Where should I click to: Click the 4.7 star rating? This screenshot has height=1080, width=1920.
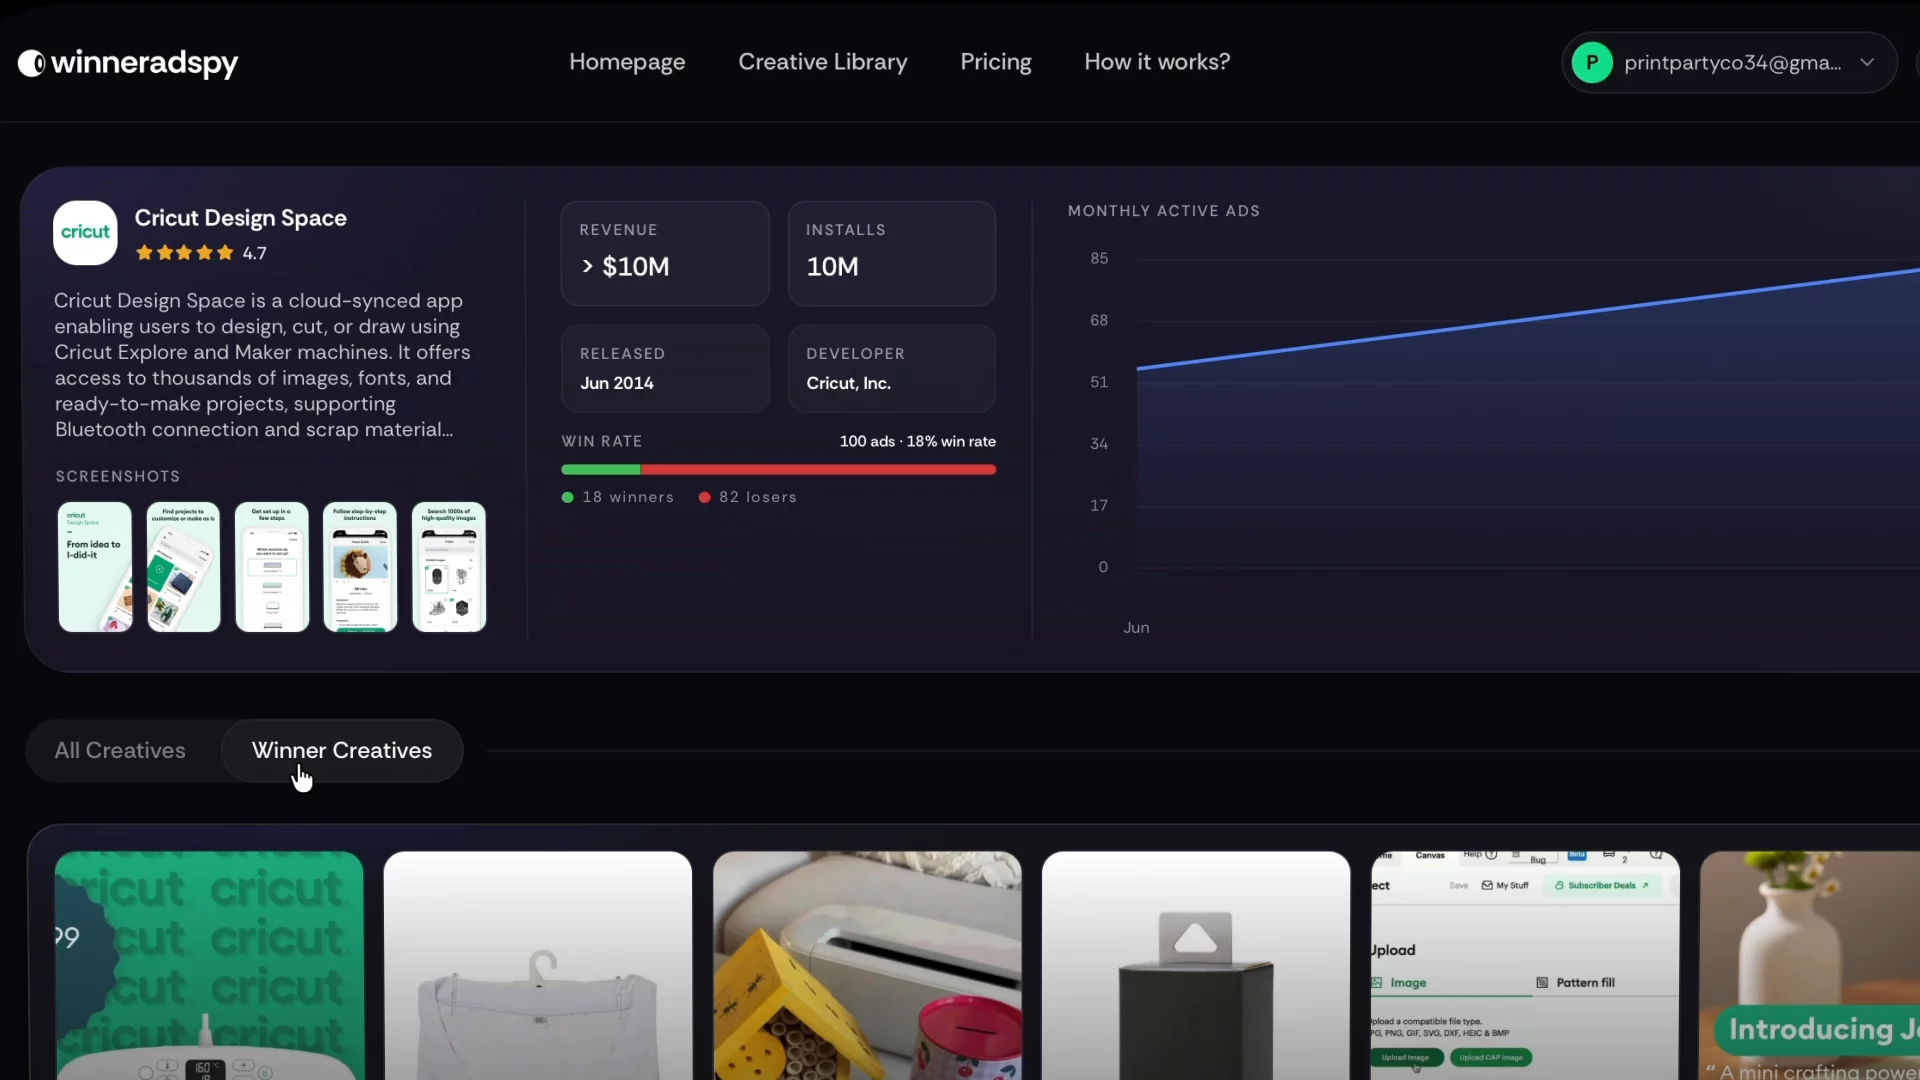tap(201, 253)
